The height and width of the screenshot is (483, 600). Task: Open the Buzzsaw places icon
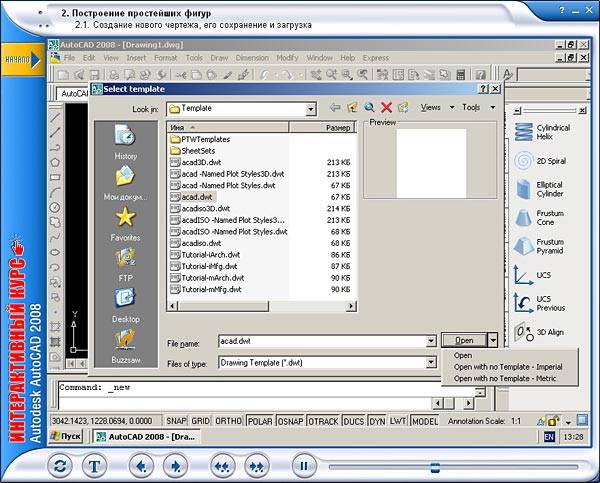pyautogui.click(x=125, y=347)
